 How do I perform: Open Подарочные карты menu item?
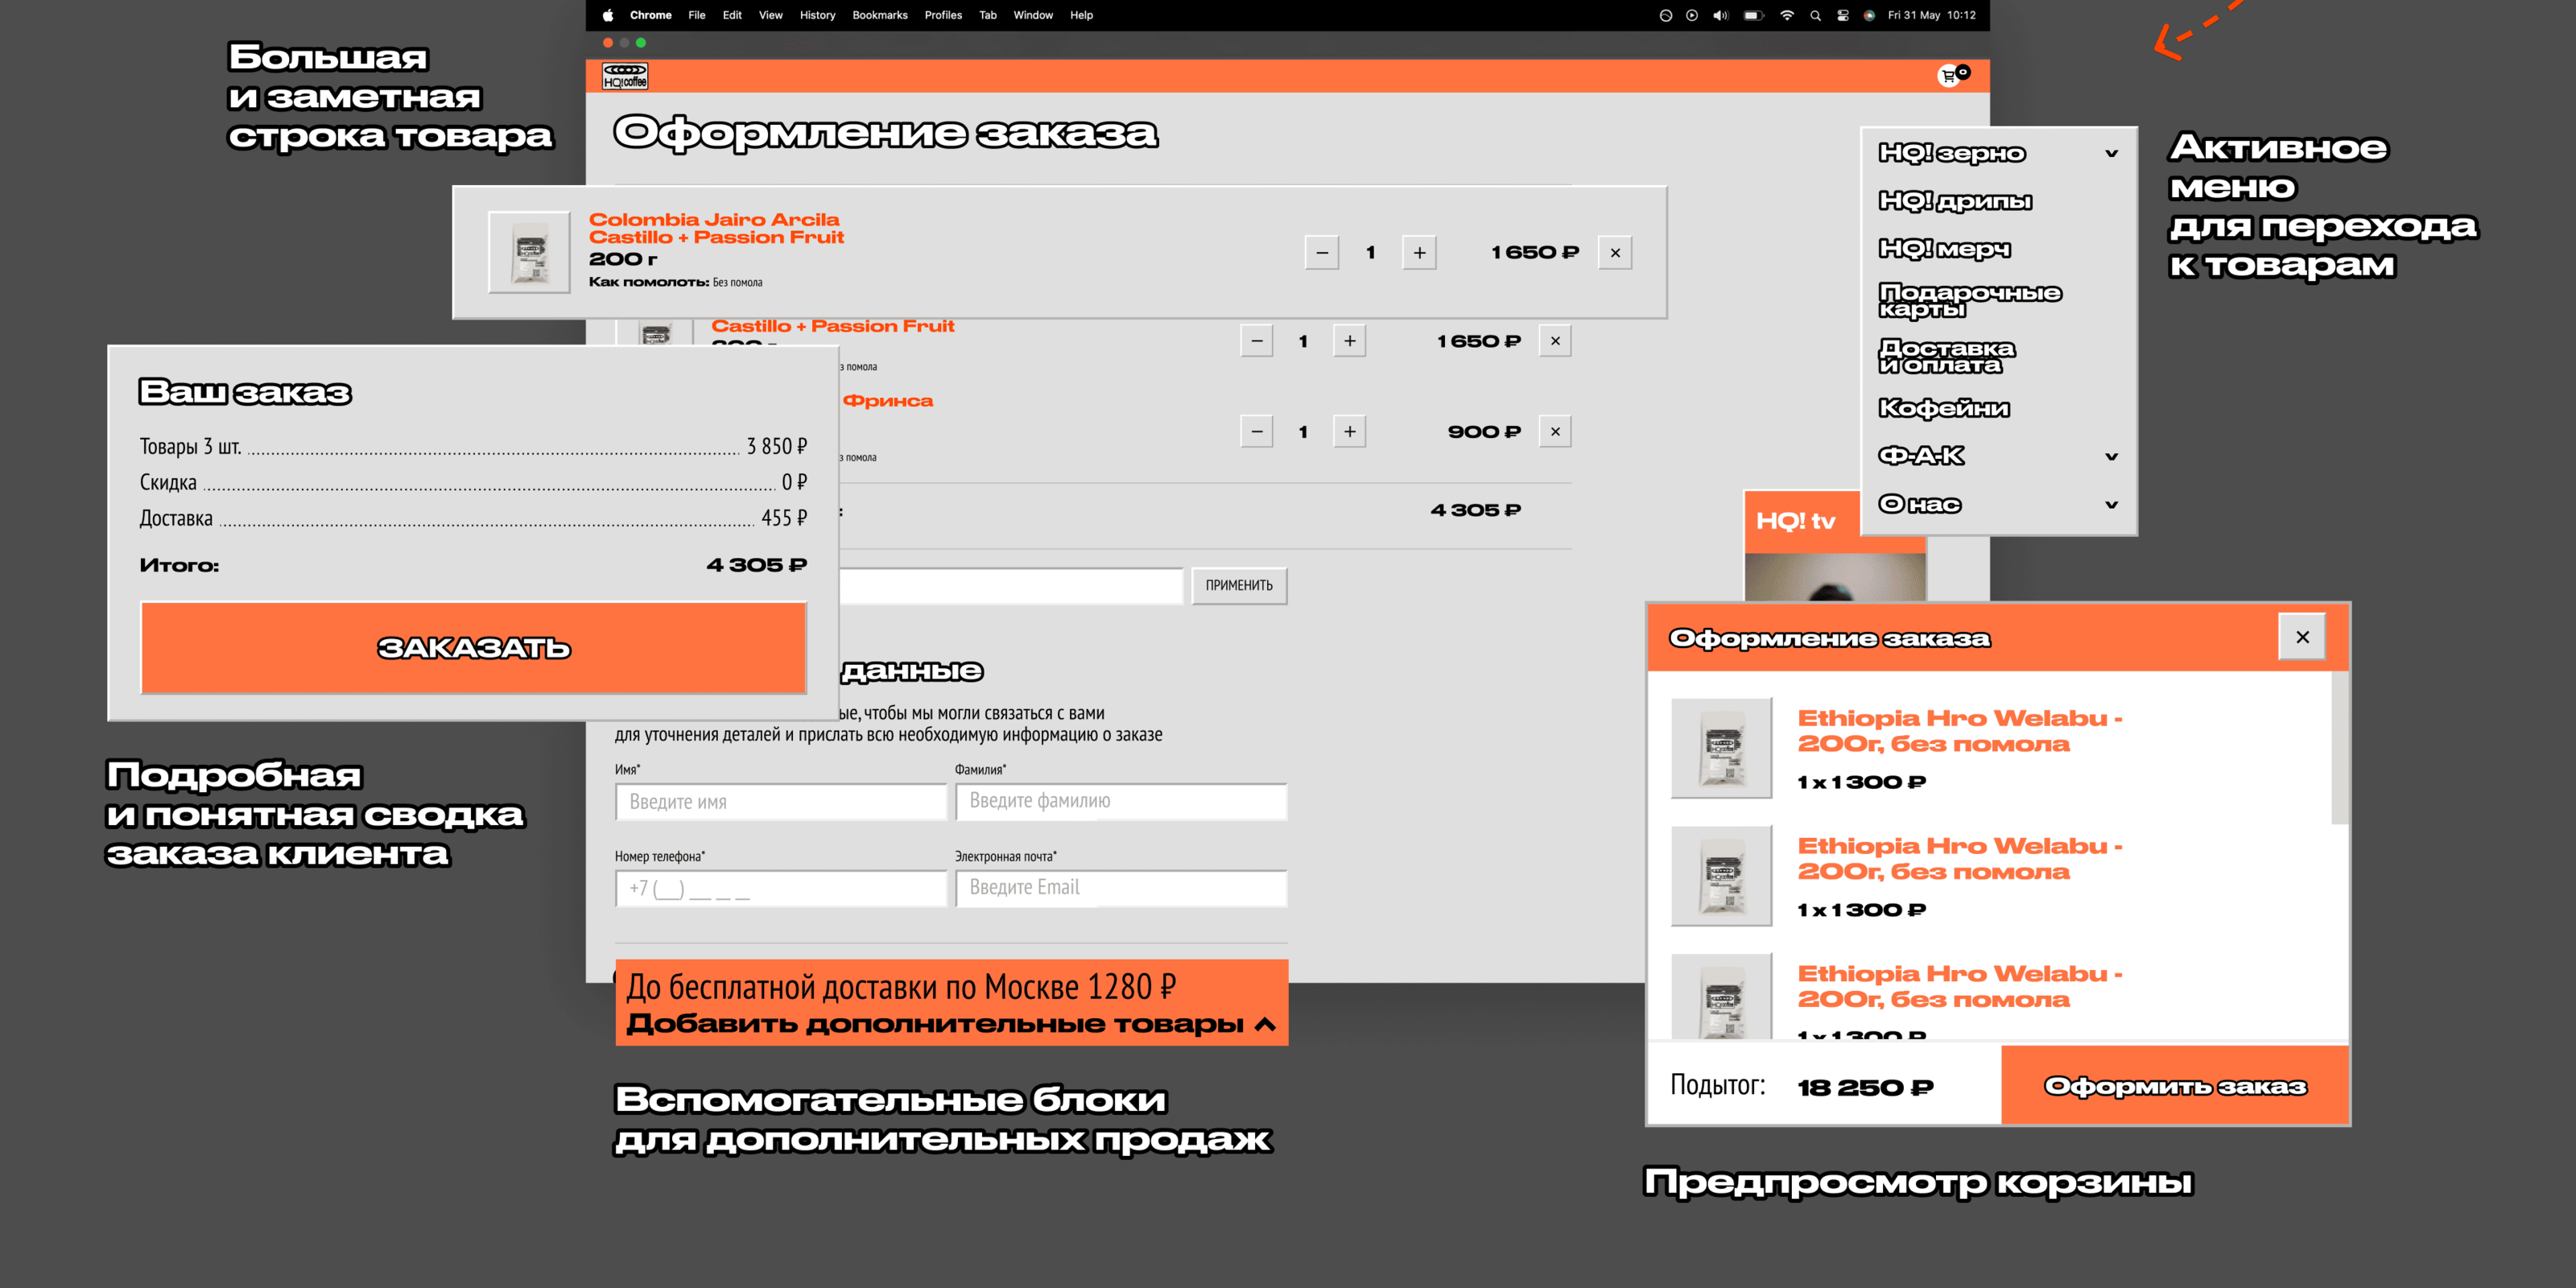(1969, 300)
